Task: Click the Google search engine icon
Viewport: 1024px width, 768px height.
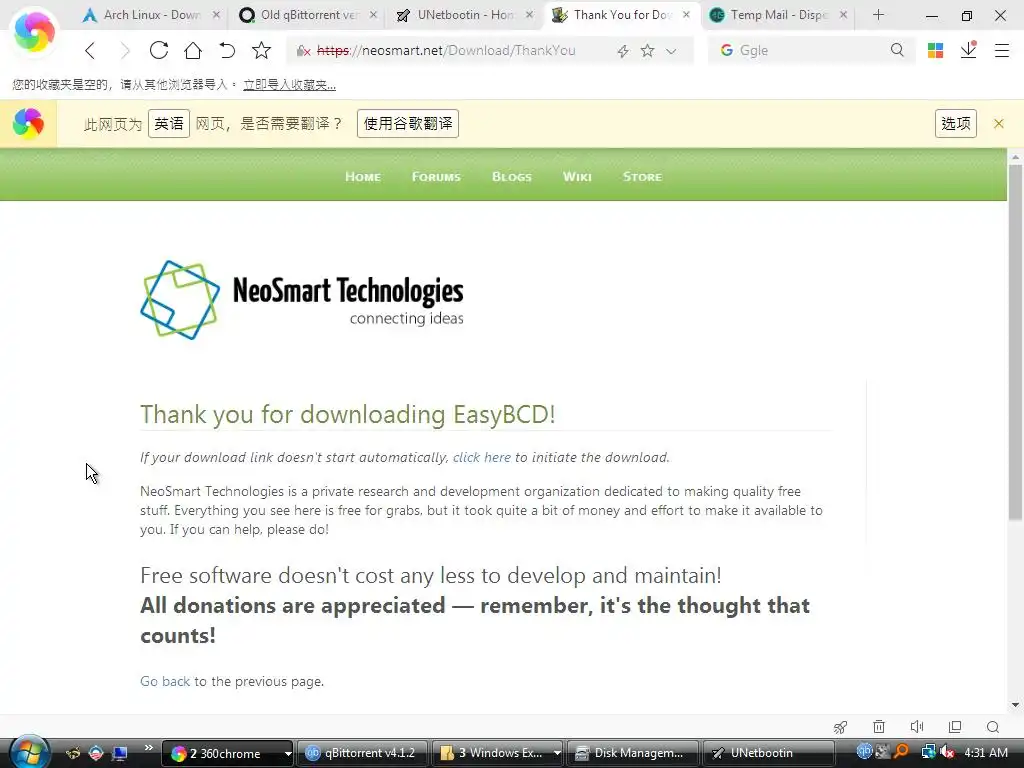Action: click(x=726, y=50)
